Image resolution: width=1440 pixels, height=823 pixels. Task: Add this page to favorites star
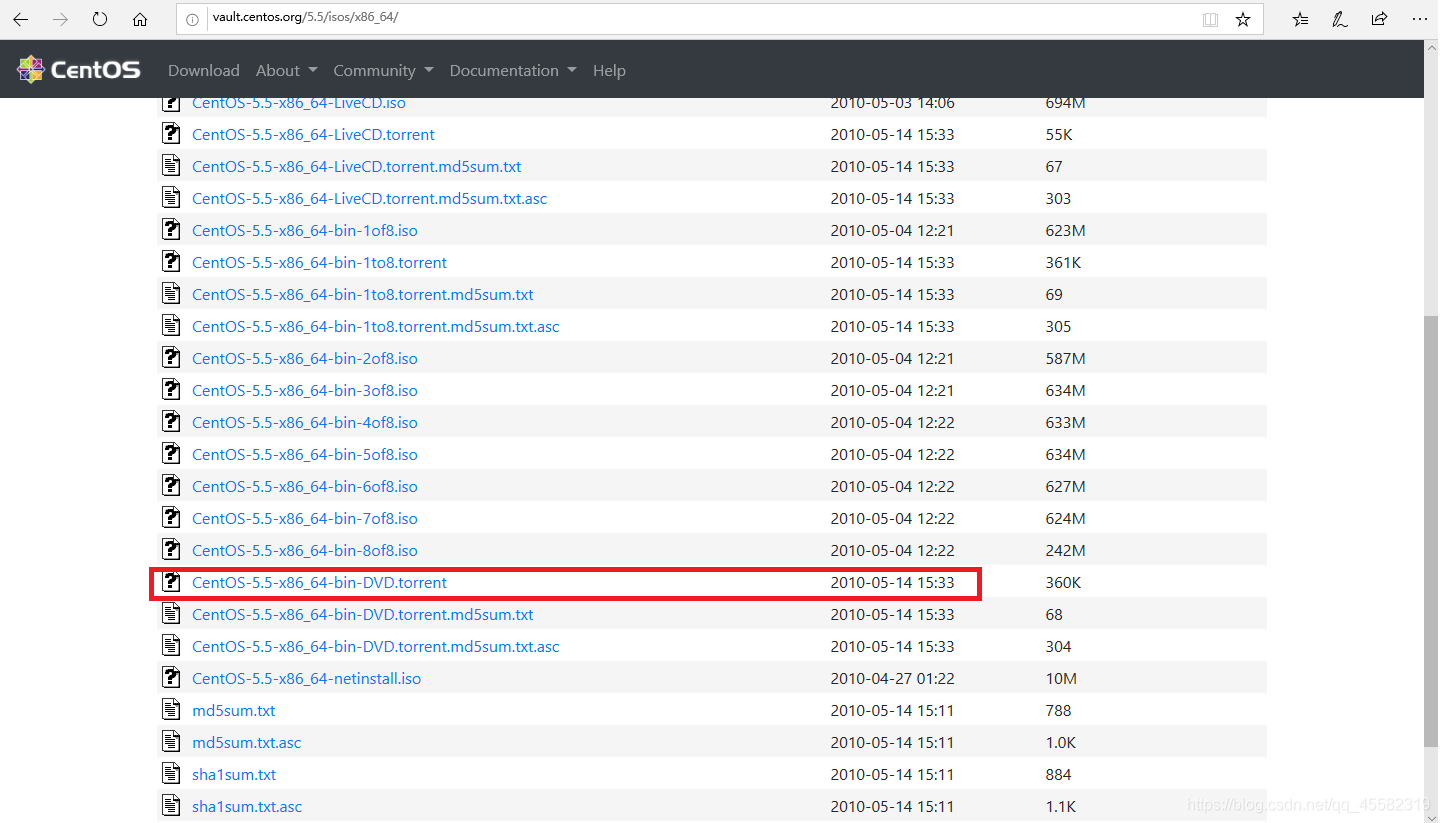pos(1243,19)
